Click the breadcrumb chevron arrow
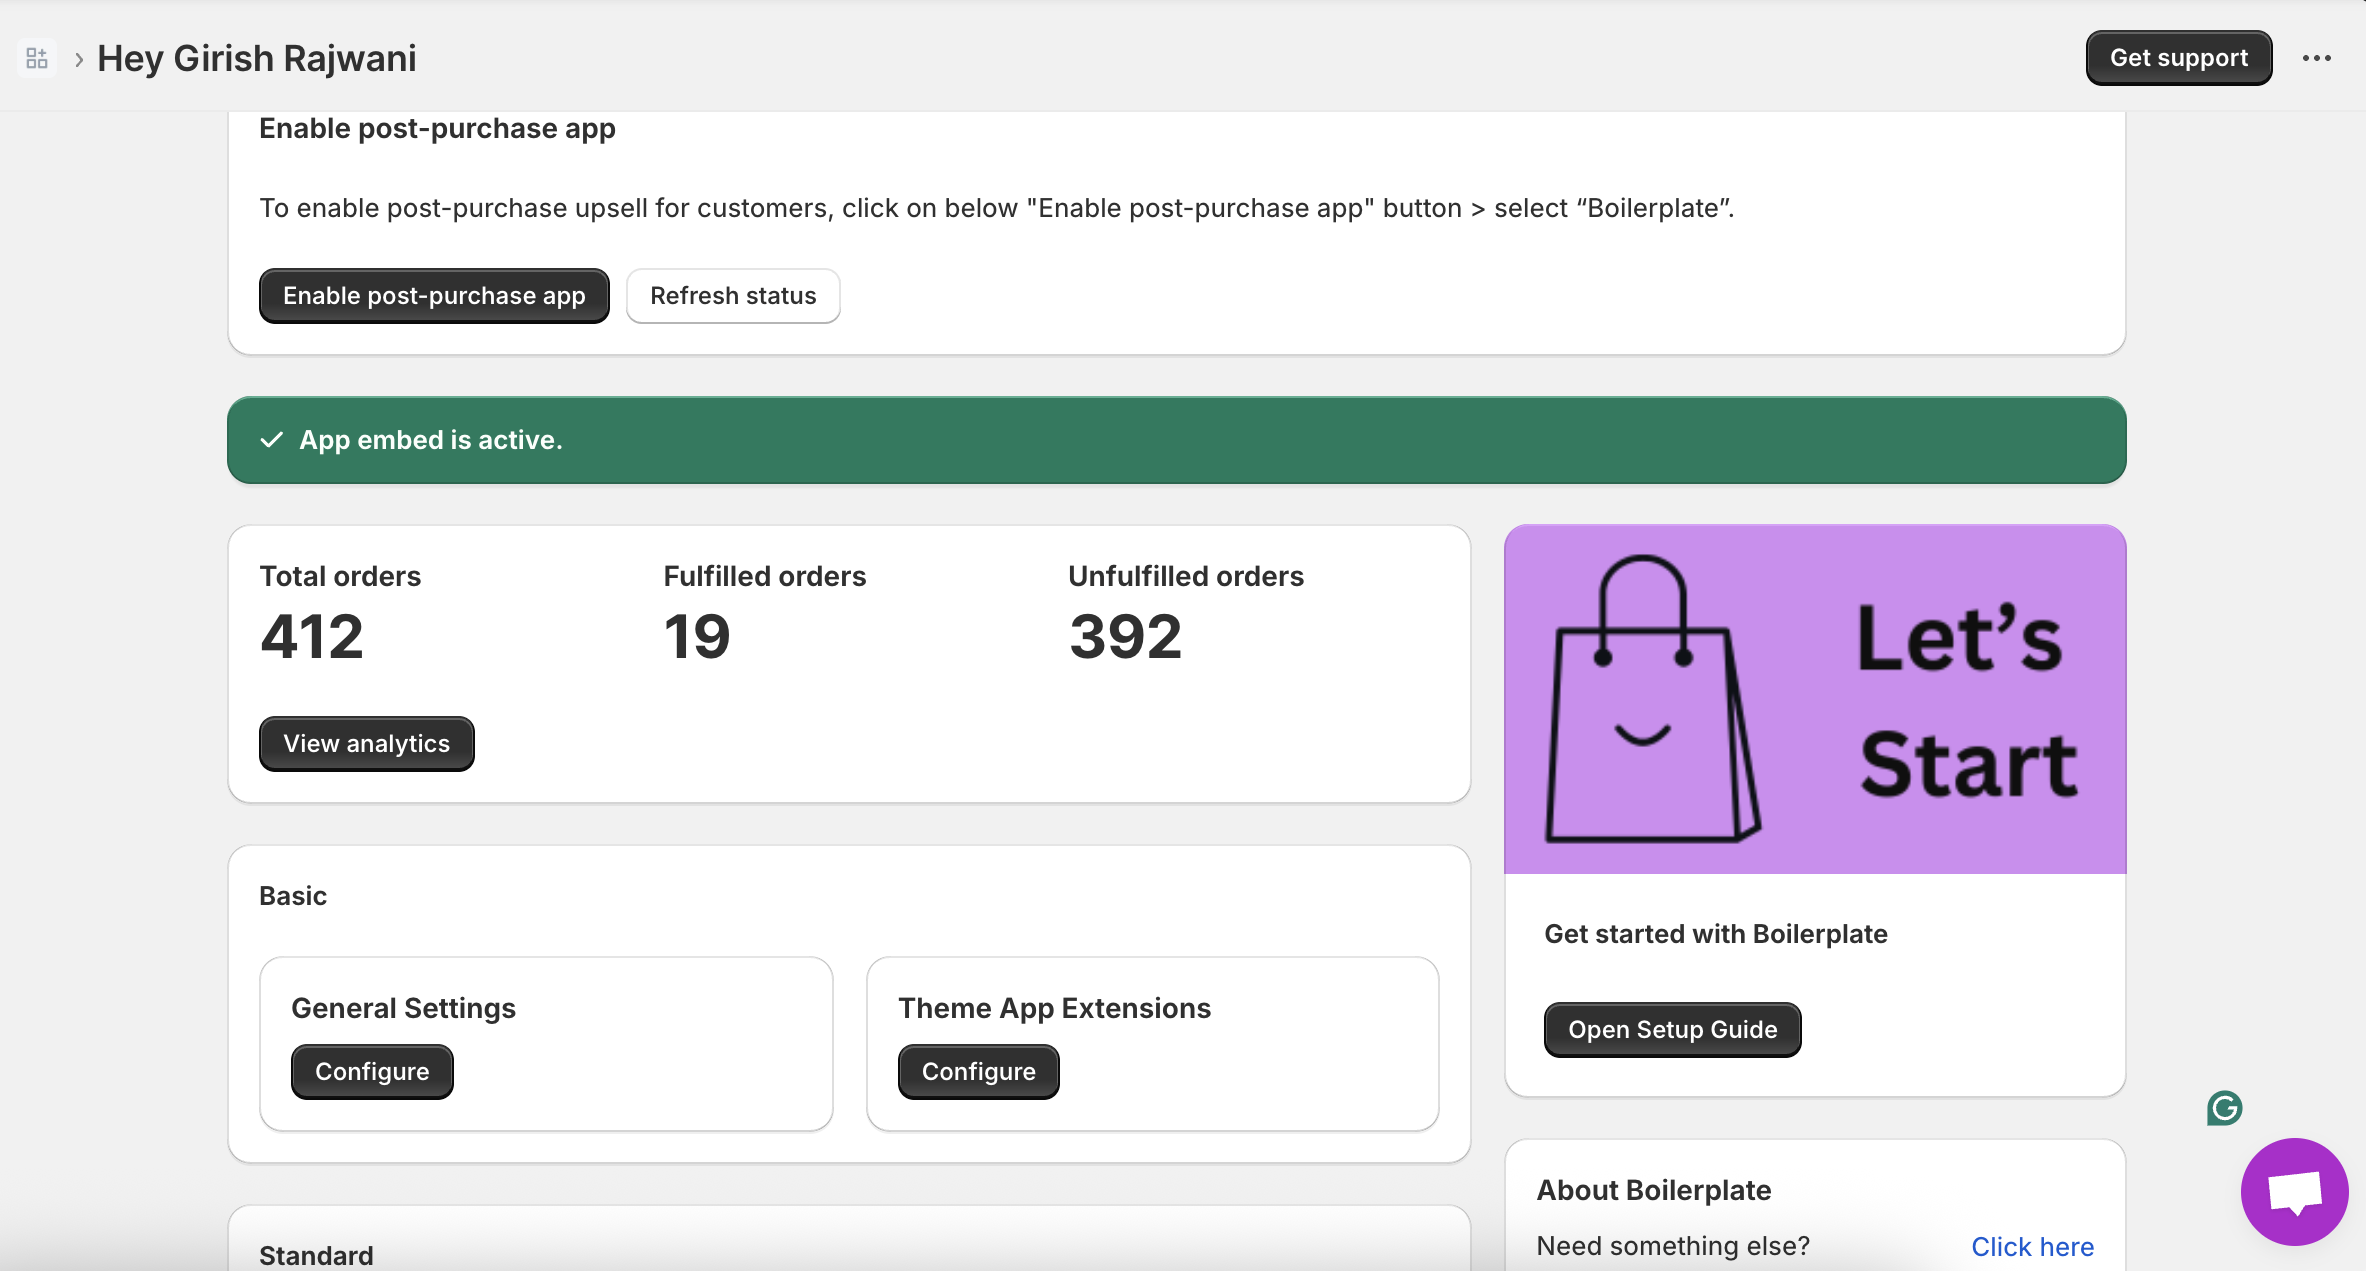2366x1271 pixels. (x=78, y=59)
